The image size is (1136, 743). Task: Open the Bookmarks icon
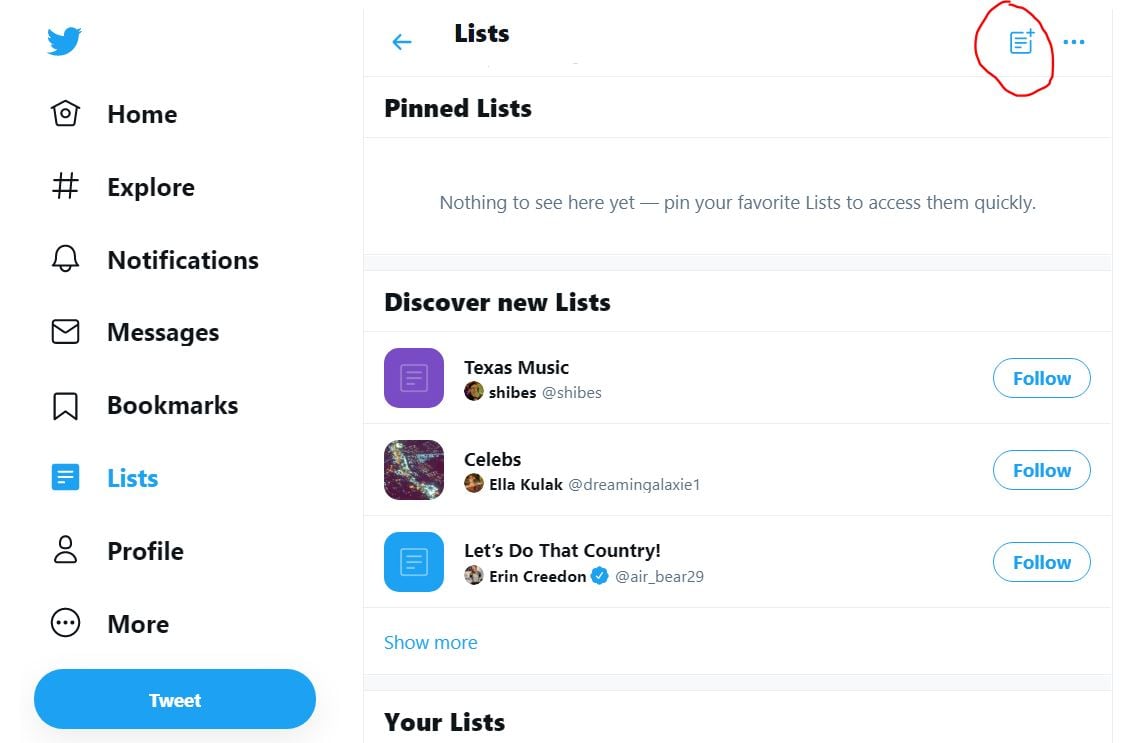(64, 404)
